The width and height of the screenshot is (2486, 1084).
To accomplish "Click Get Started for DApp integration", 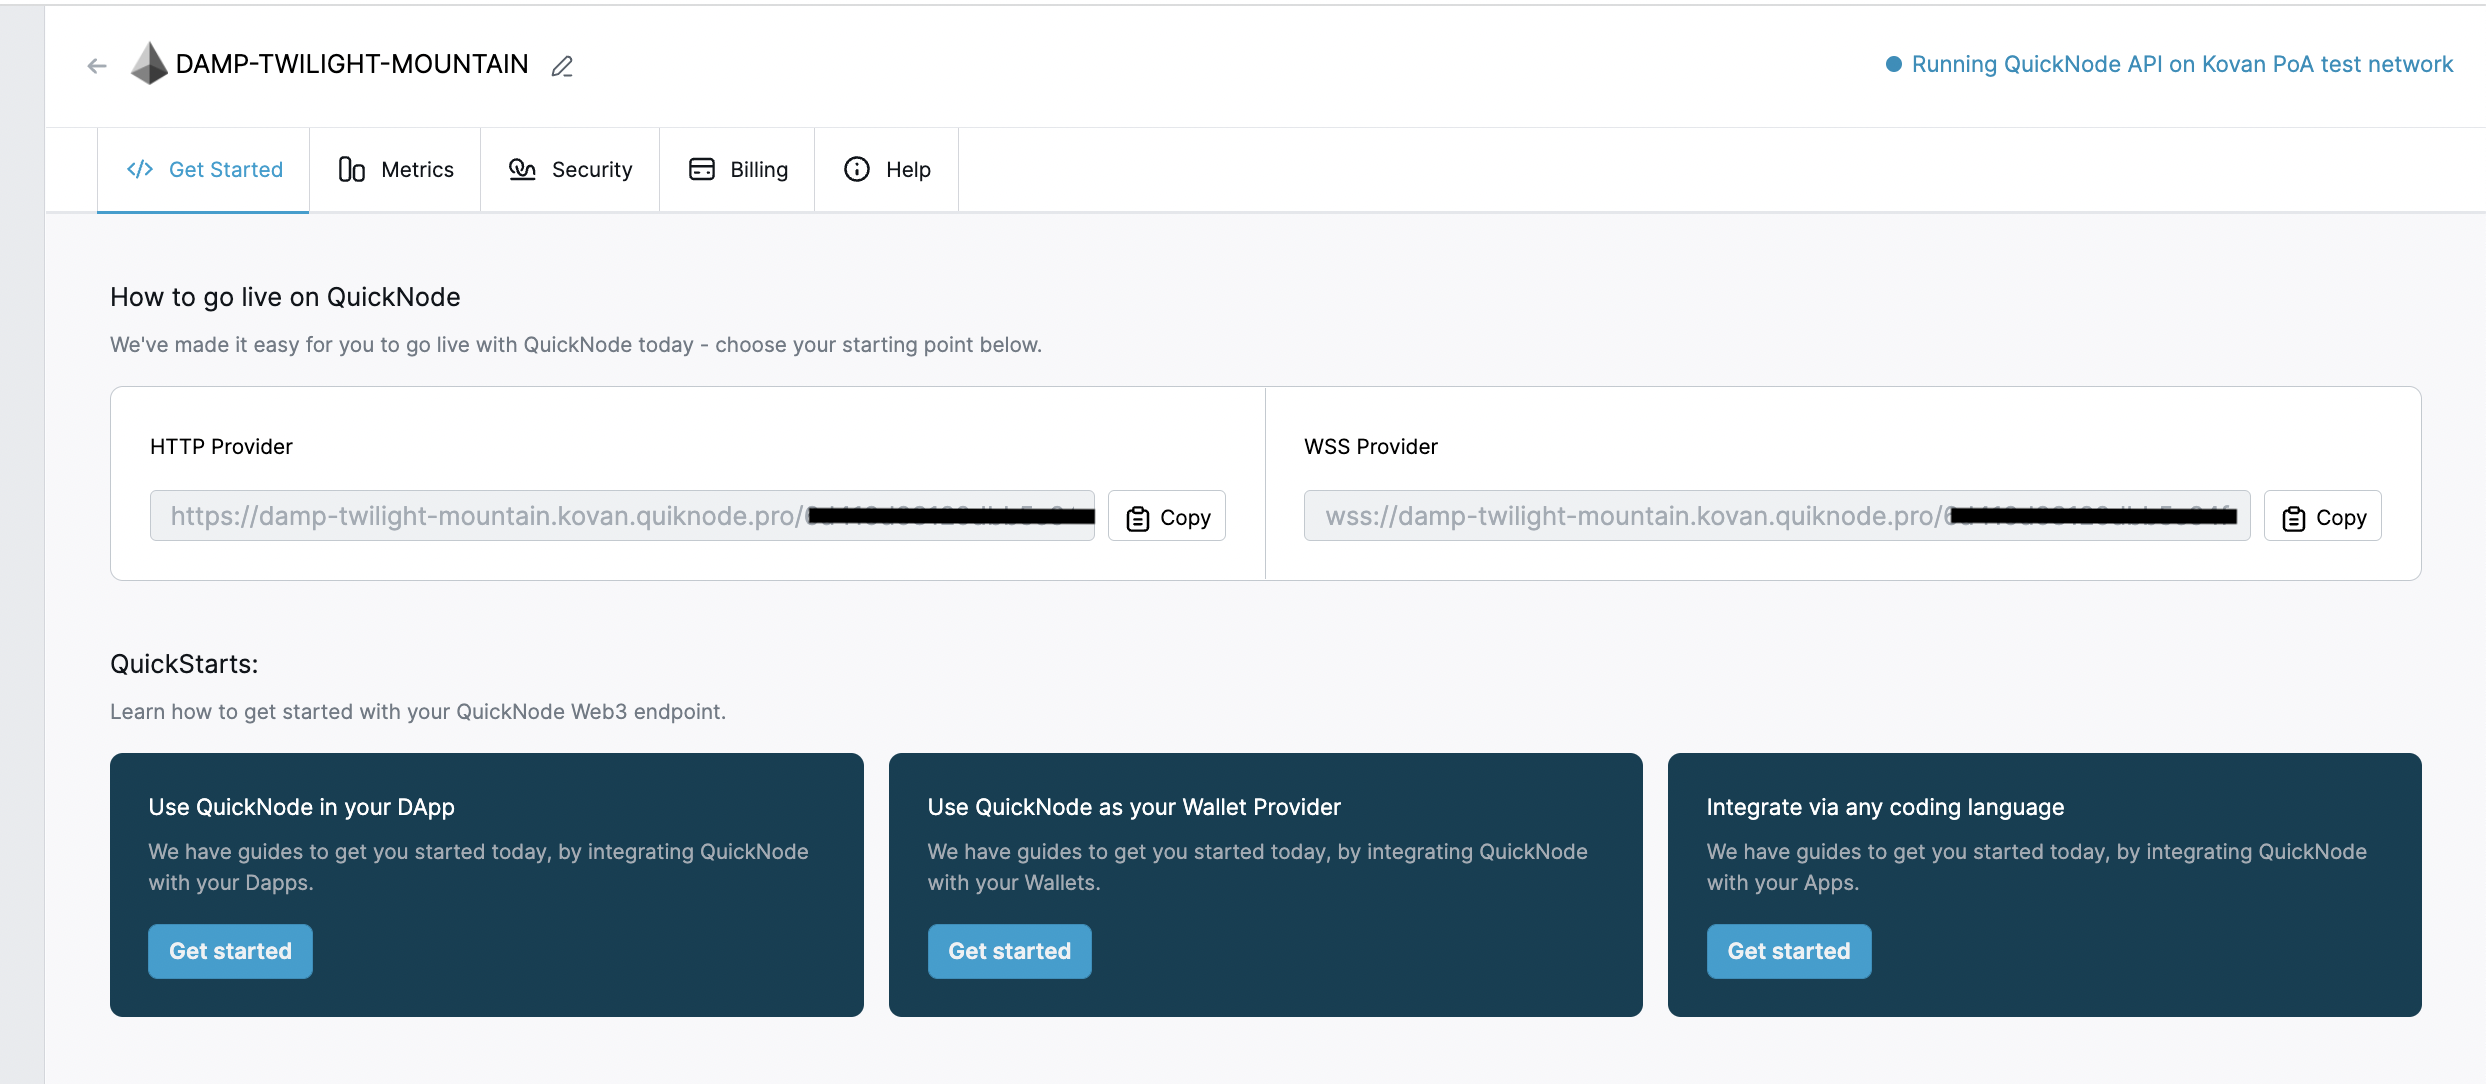I will pos(230,951).
